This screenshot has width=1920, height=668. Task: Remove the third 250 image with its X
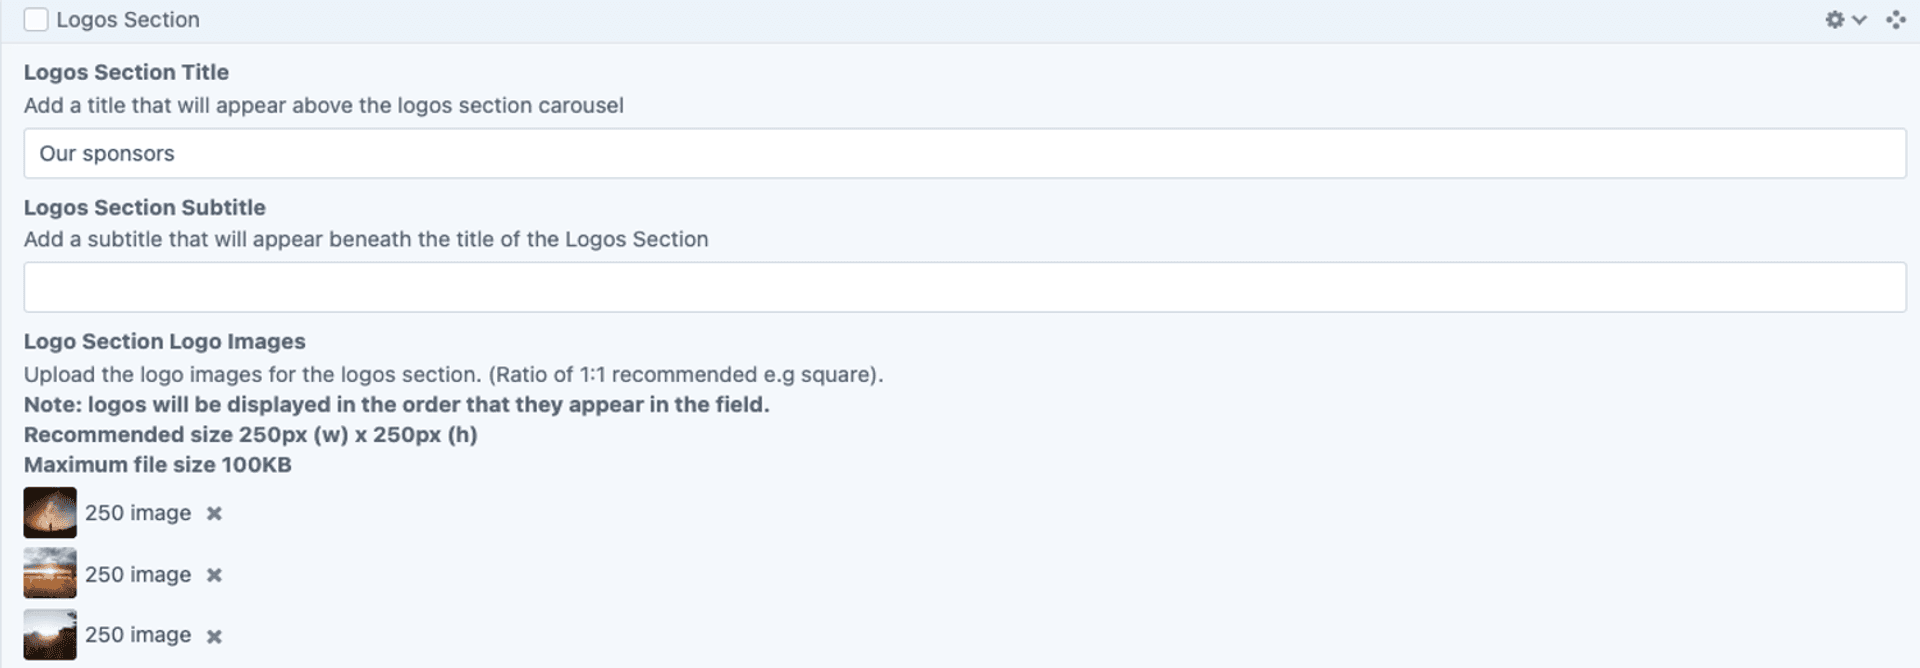(x=214, y=636)
